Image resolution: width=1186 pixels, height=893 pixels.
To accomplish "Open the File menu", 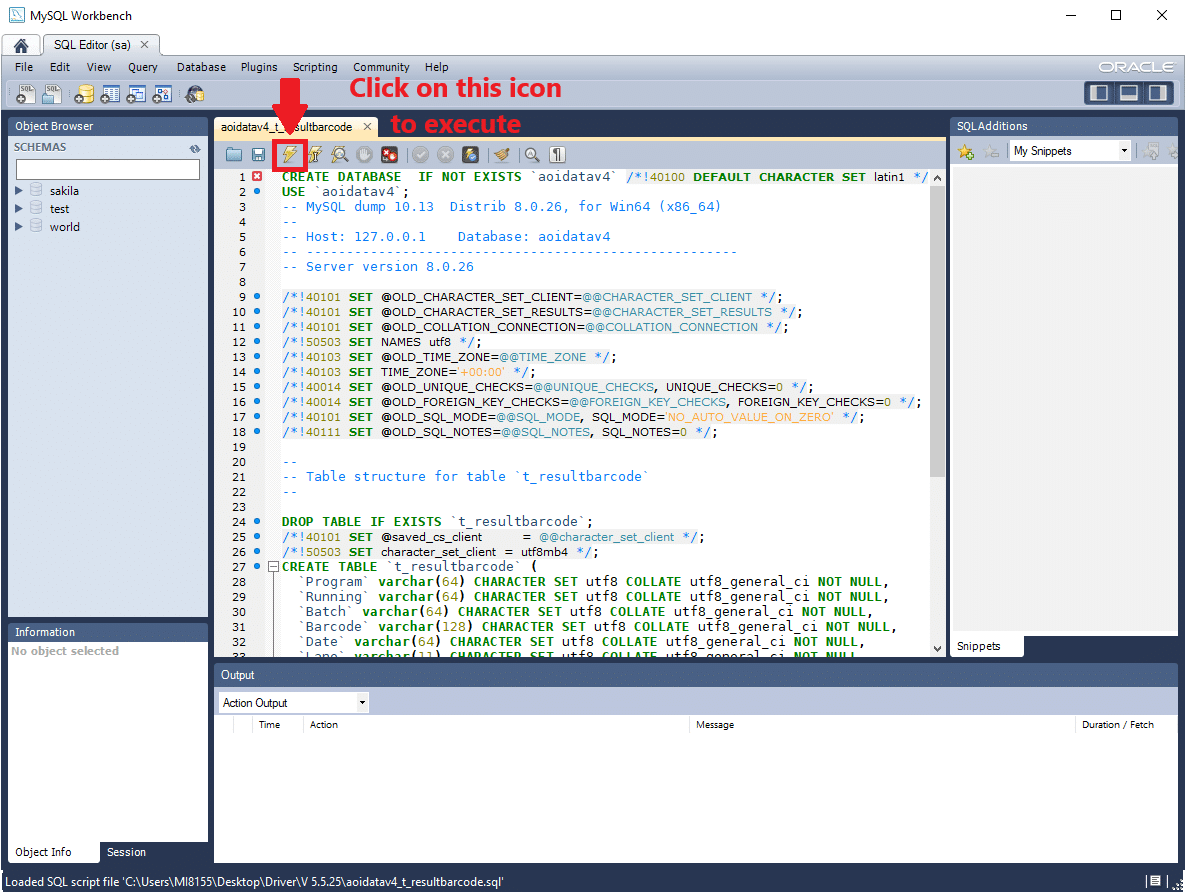I will pyautogui.click(x=24, y=67).
